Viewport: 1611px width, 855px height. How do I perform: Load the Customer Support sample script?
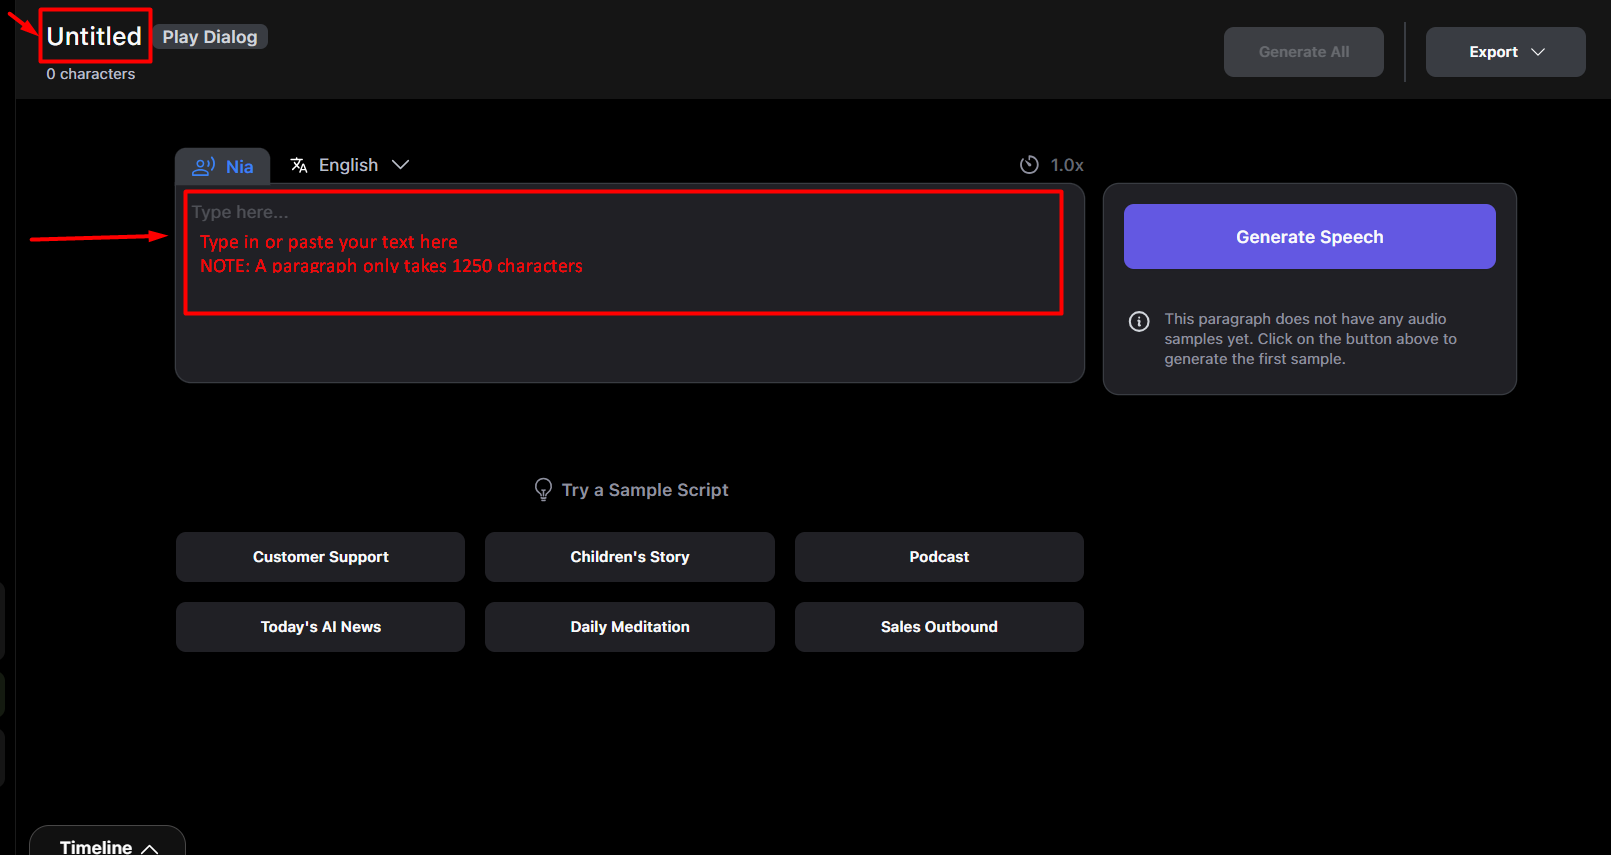(320, 557)
